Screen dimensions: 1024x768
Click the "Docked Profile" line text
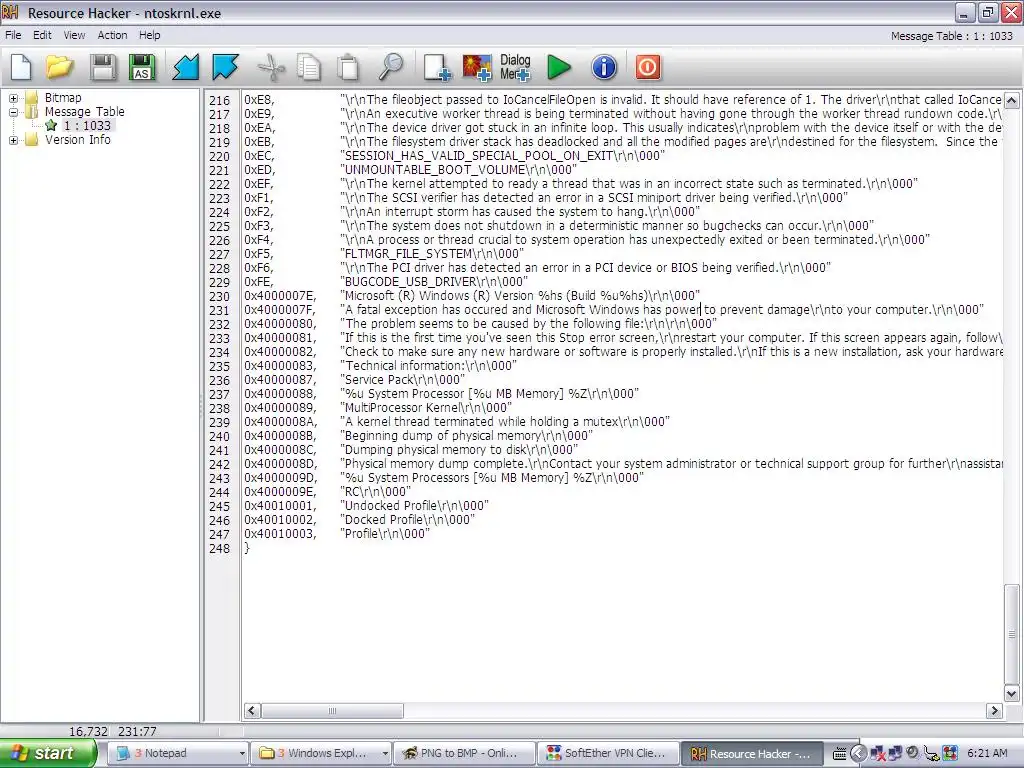[408, 520]
